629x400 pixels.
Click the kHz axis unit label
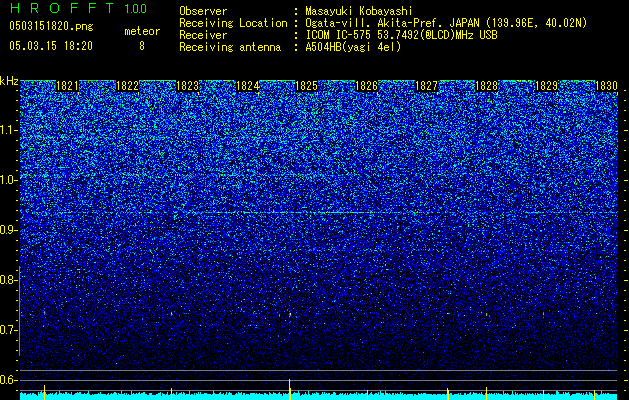[9, 81]
